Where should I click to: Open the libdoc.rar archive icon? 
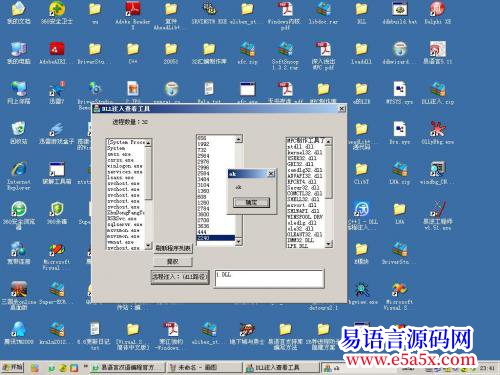click(323, 13)
